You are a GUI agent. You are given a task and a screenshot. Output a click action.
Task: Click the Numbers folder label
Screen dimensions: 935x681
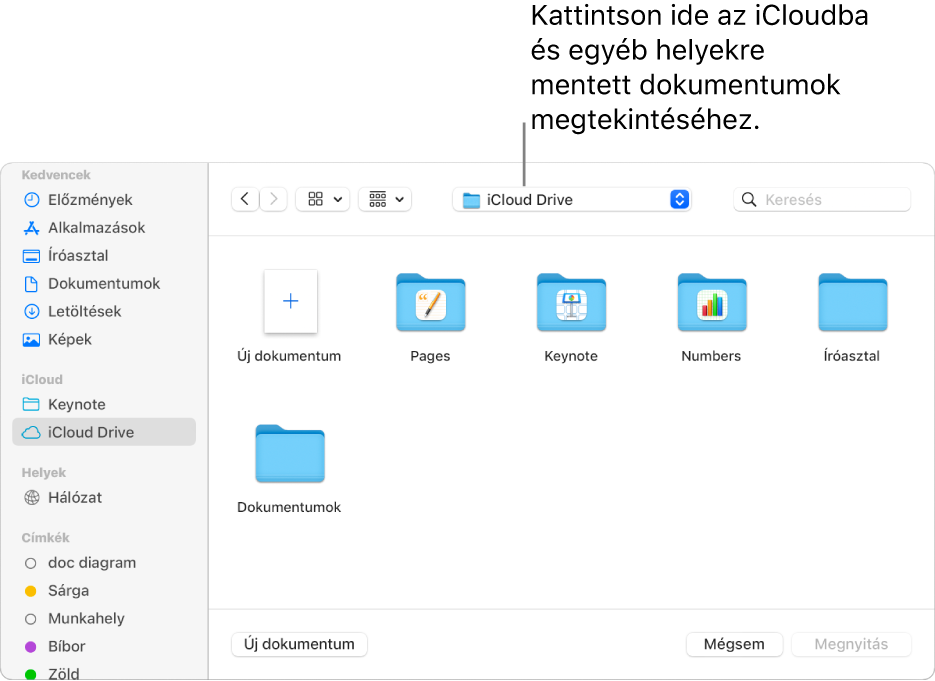(711, 356)
